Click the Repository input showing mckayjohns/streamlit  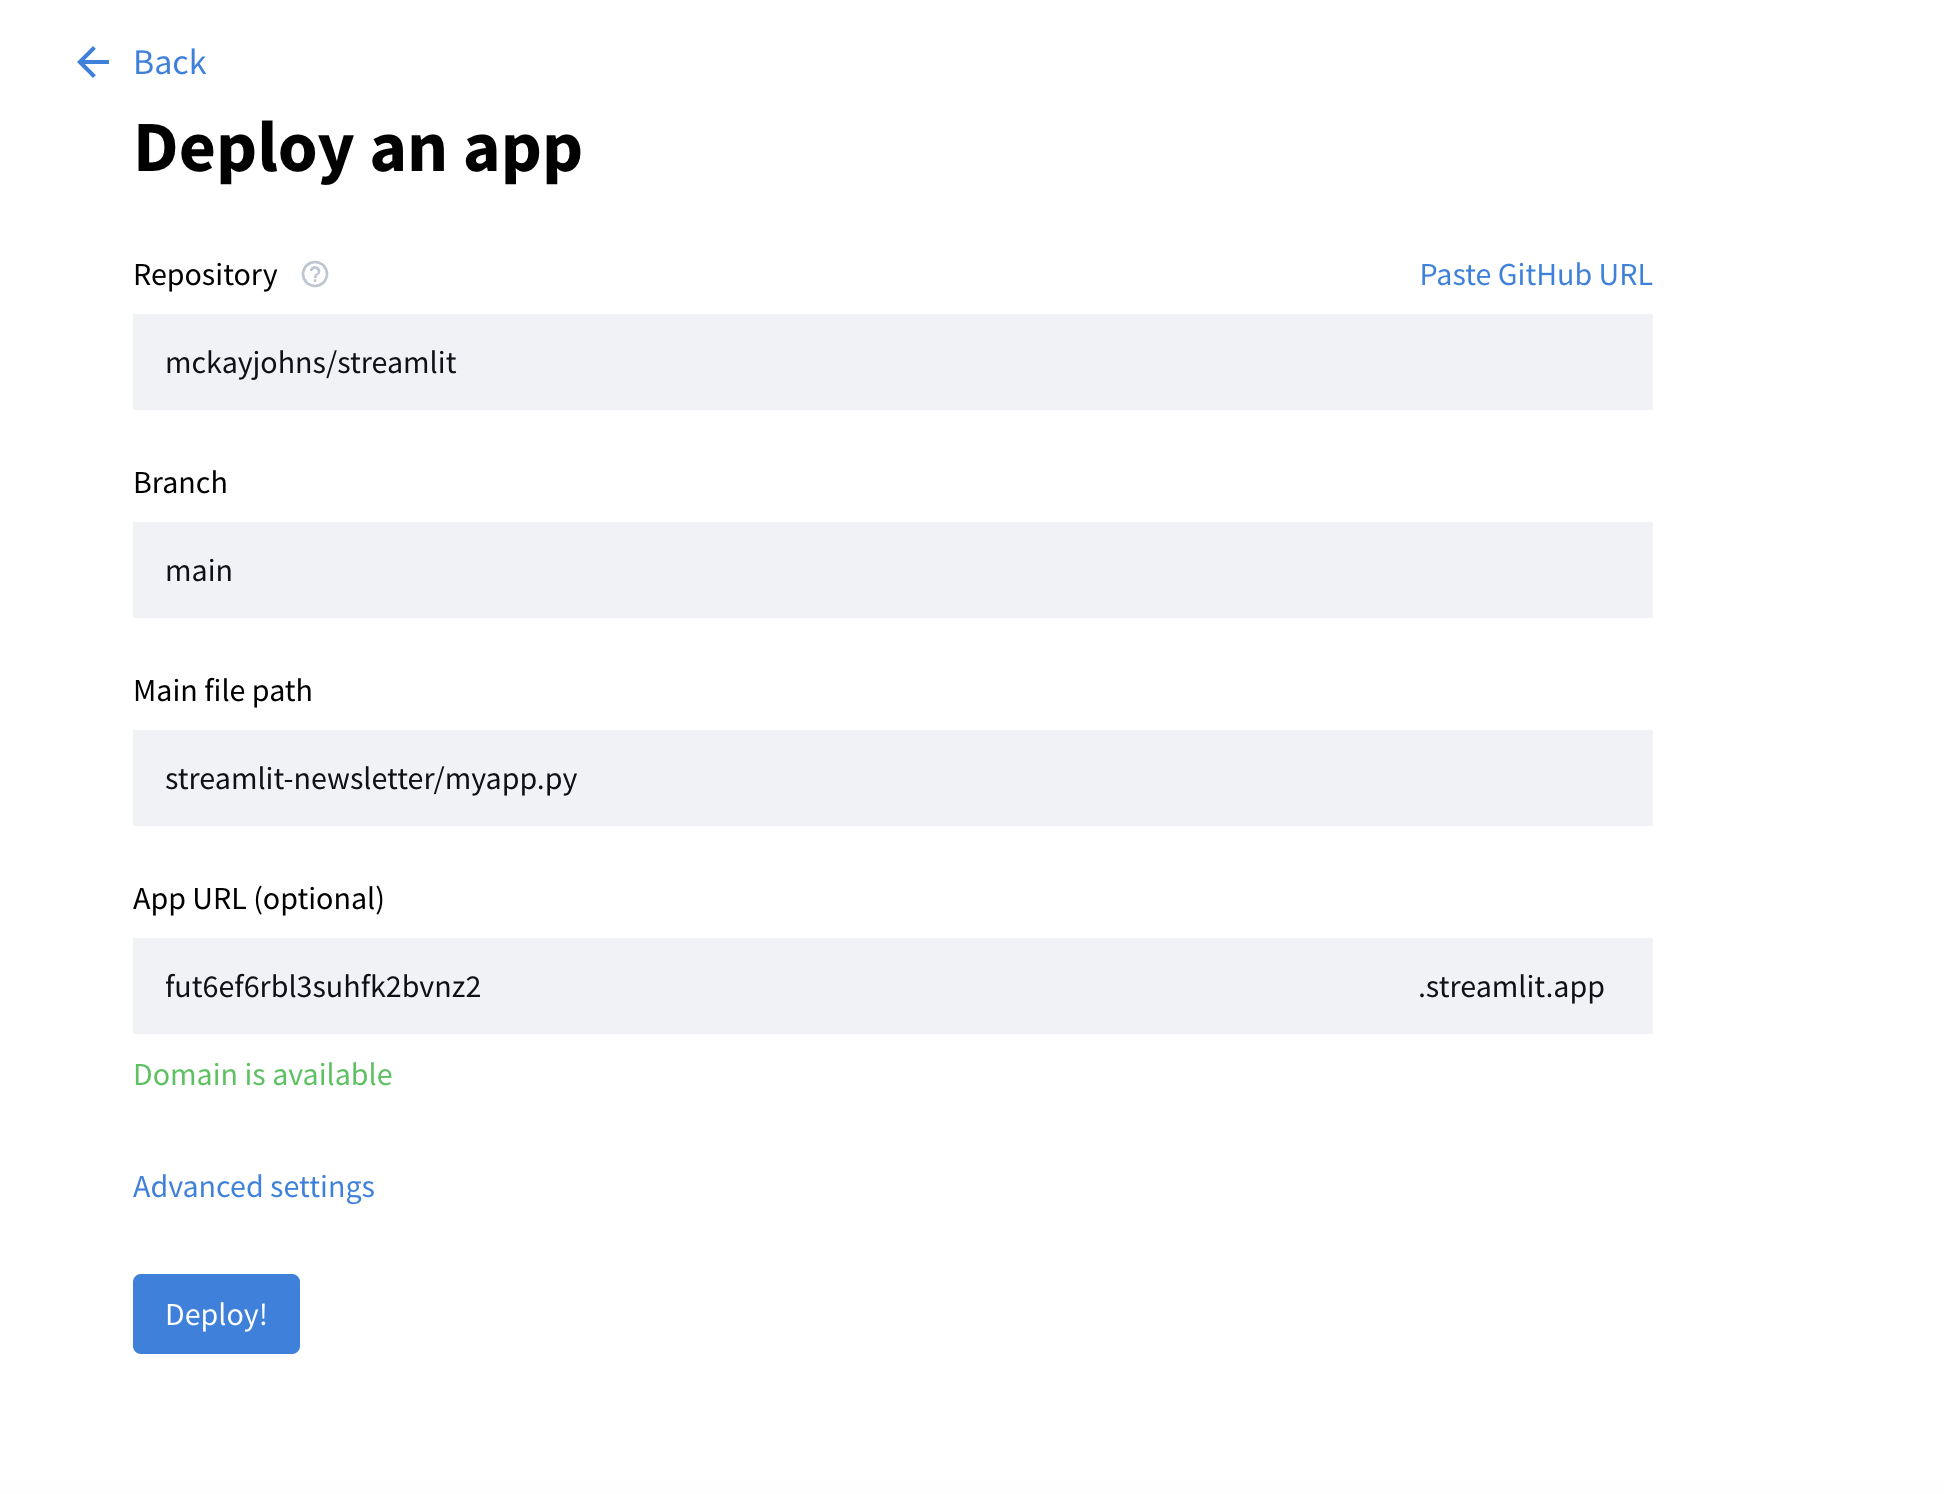point(892,362)
